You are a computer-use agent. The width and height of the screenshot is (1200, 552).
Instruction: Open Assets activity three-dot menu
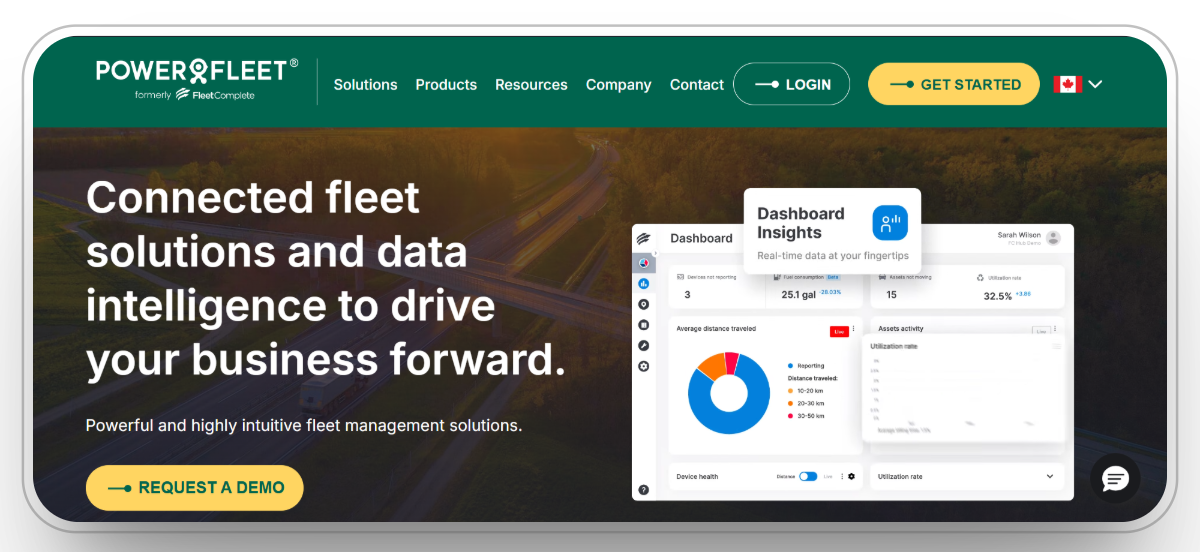click(1055, 330)
